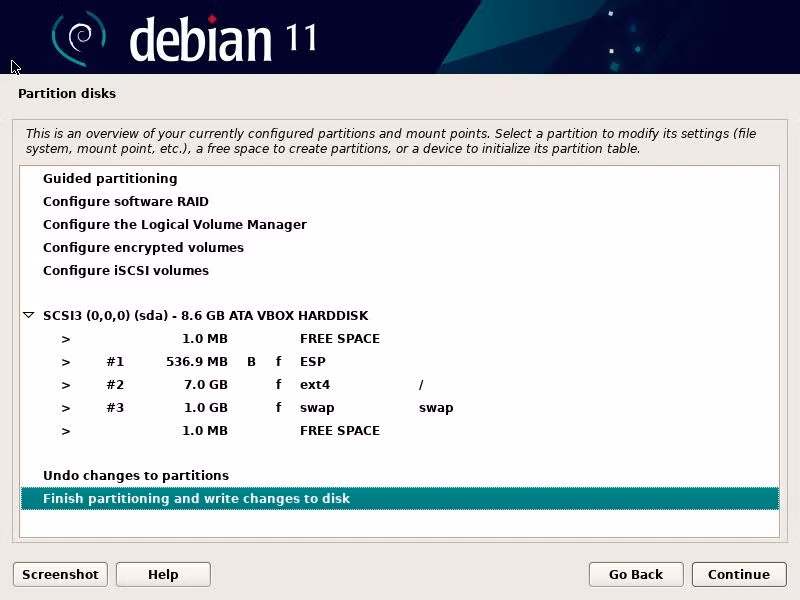Select the SCSI3 (sda) VBOX HARDDISK entry
This screenshot has height=600, width=800.
(399, 315)
